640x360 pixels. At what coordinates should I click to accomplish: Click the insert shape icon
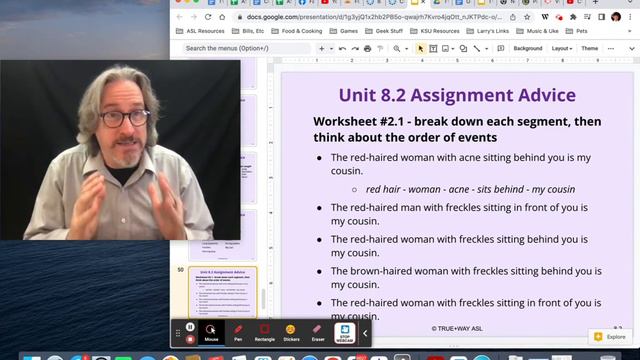463,49
